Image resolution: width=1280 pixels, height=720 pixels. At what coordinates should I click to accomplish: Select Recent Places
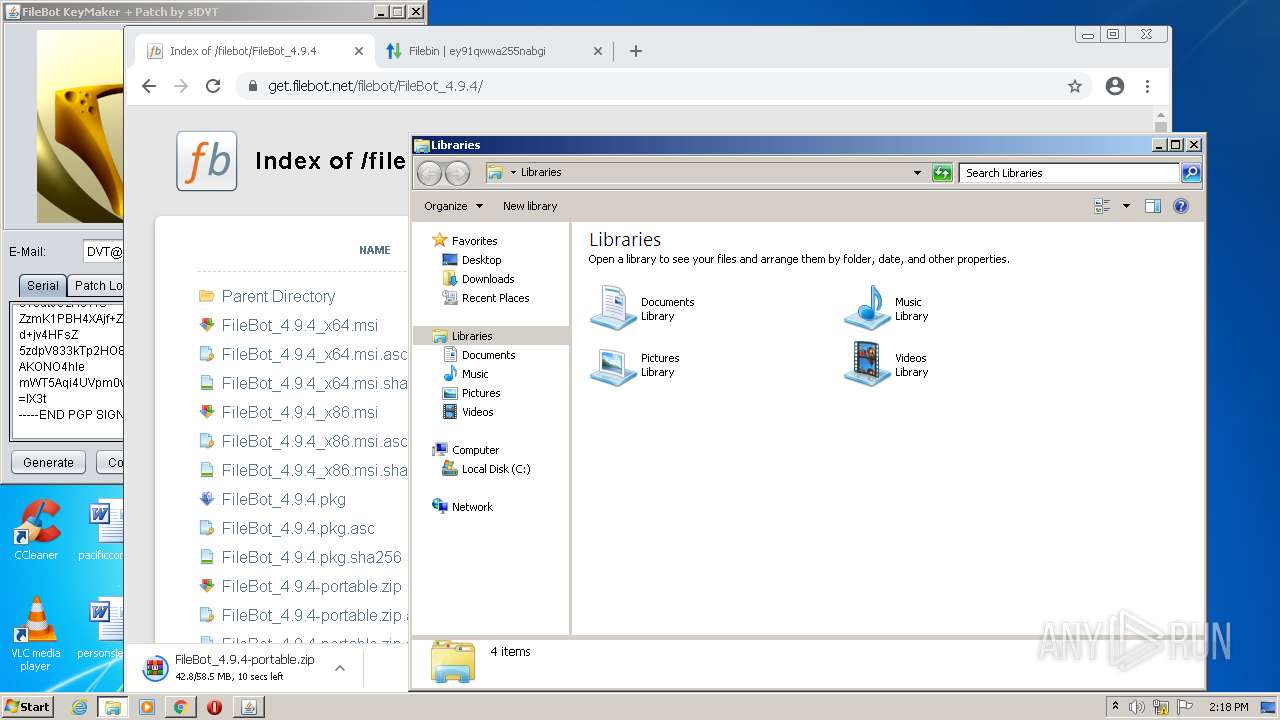point(495,298)
